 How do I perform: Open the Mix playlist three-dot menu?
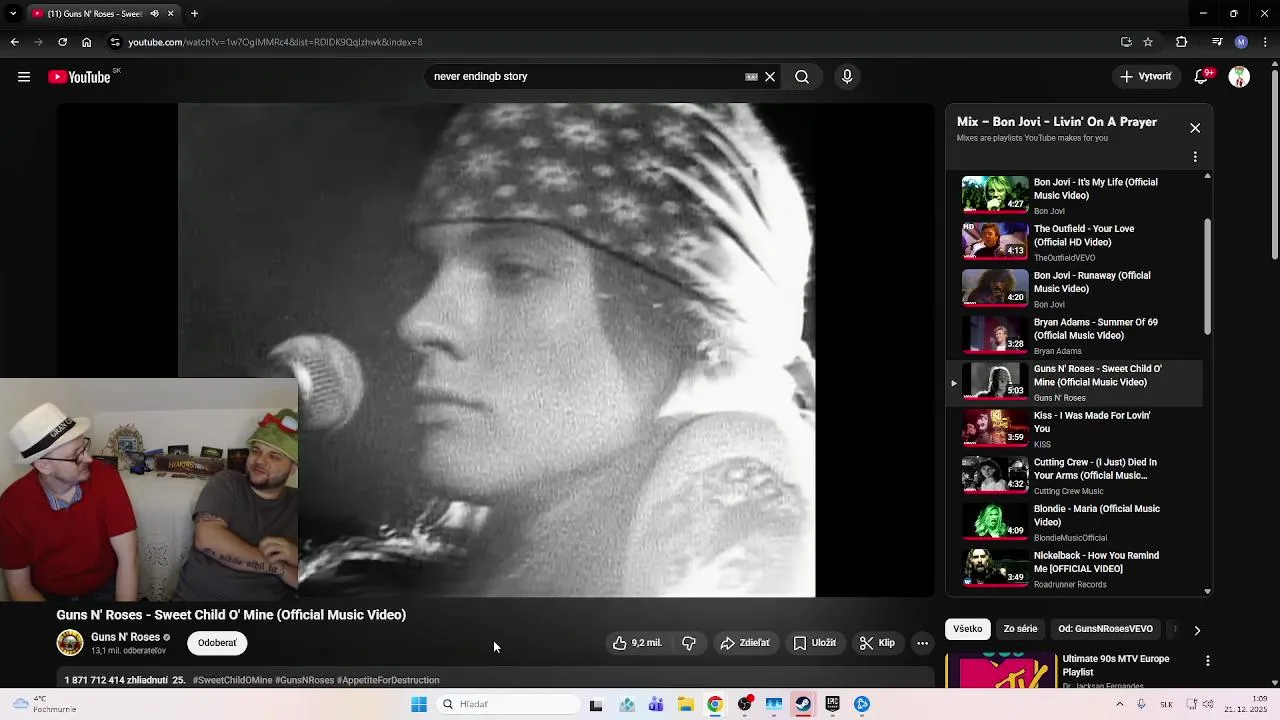point(1195,157)
